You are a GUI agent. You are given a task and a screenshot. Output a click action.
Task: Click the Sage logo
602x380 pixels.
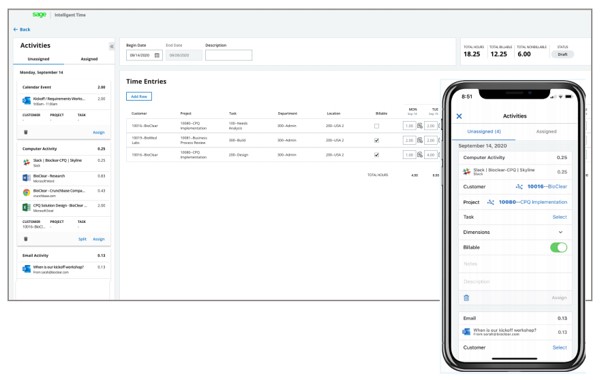39,15
